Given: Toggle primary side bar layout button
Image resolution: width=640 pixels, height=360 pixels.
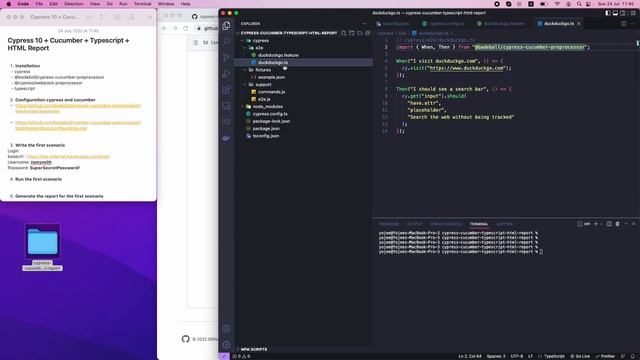Looking at the screenshot, I should 608,13.
